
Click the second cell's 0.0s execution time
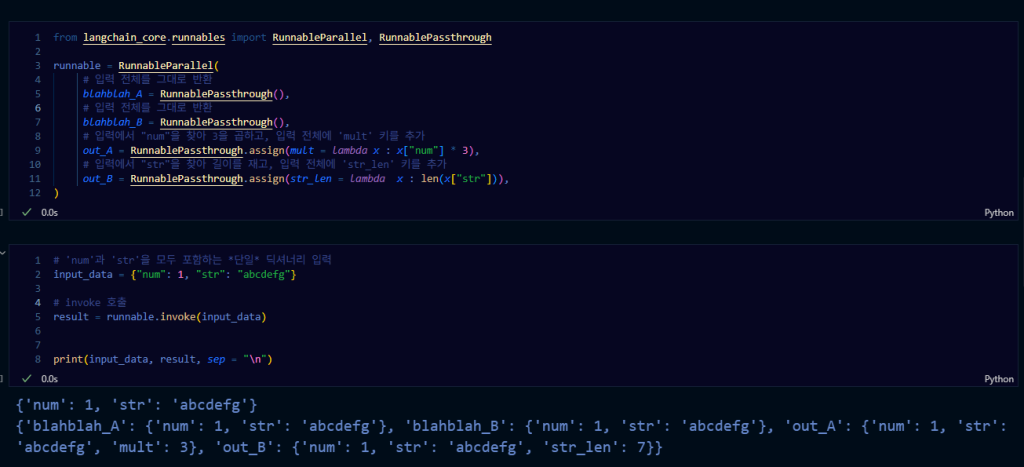(49, 380)
